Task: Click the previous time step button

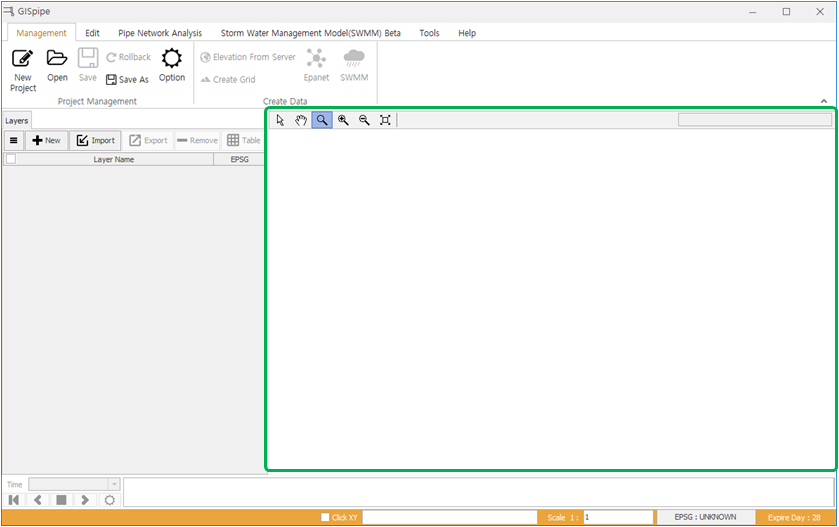Action: tap(37, 500)
